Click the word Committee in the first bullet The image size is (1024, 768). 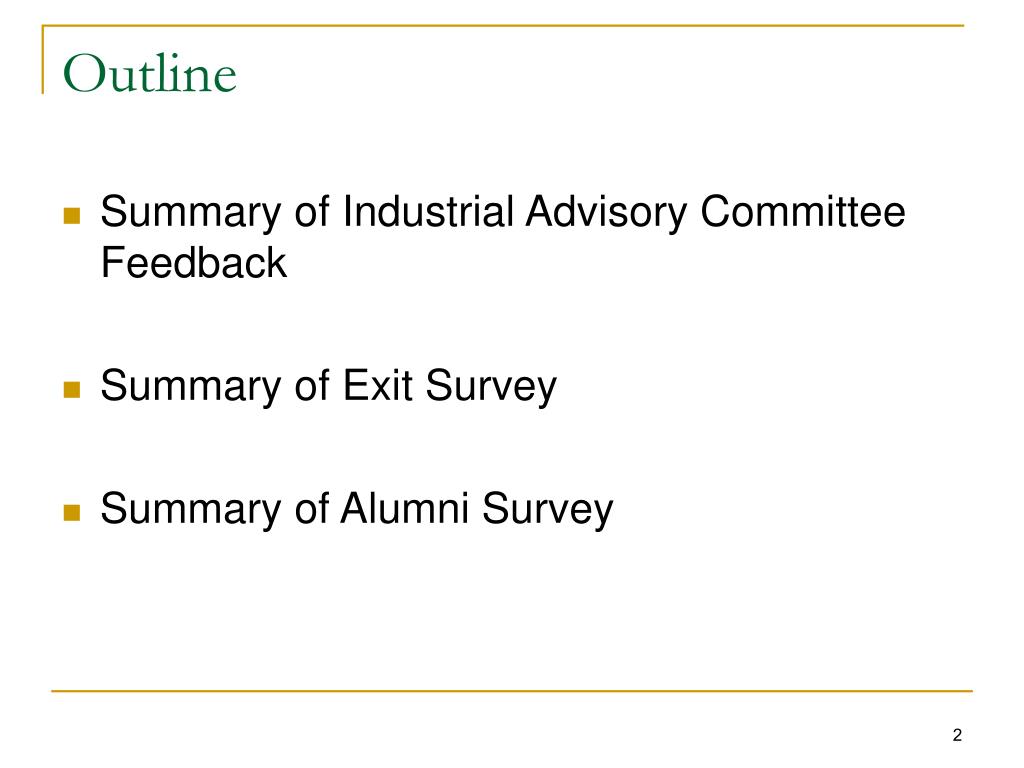tap(803, 212)
